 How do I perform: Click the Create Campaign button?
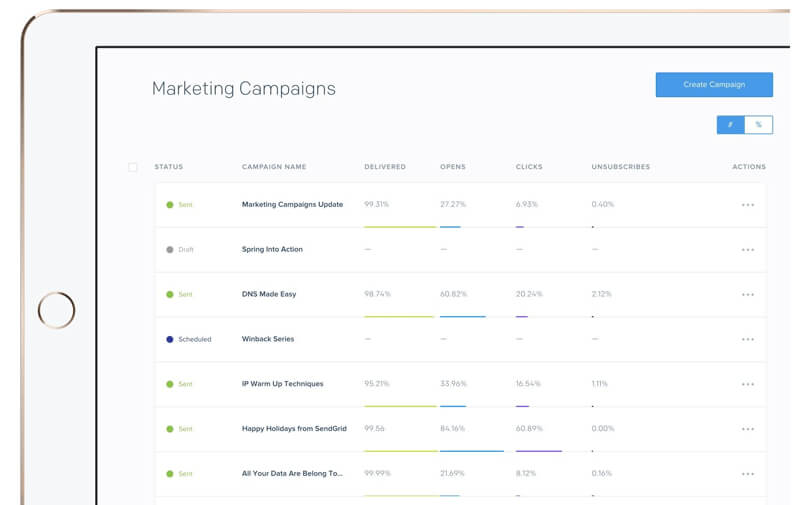coord(714,85)
